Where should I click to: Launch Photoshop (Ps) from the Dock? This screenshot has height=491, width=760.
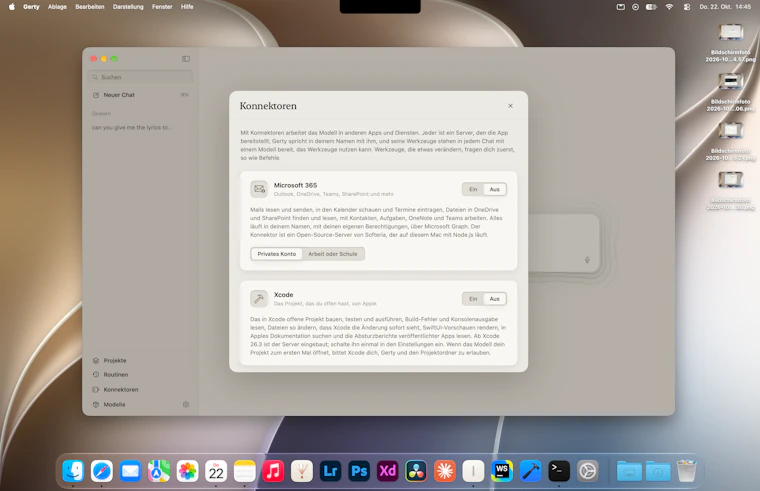click(359, 471)
